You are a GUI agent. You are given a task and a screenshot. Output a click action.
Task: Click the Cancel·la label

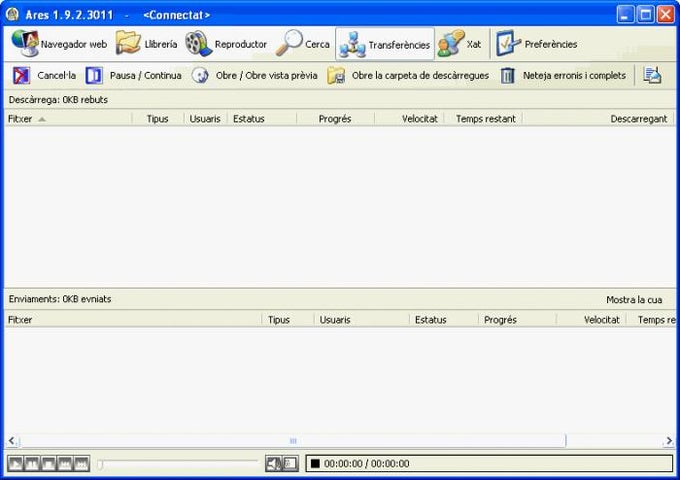[x=56, y=75]
